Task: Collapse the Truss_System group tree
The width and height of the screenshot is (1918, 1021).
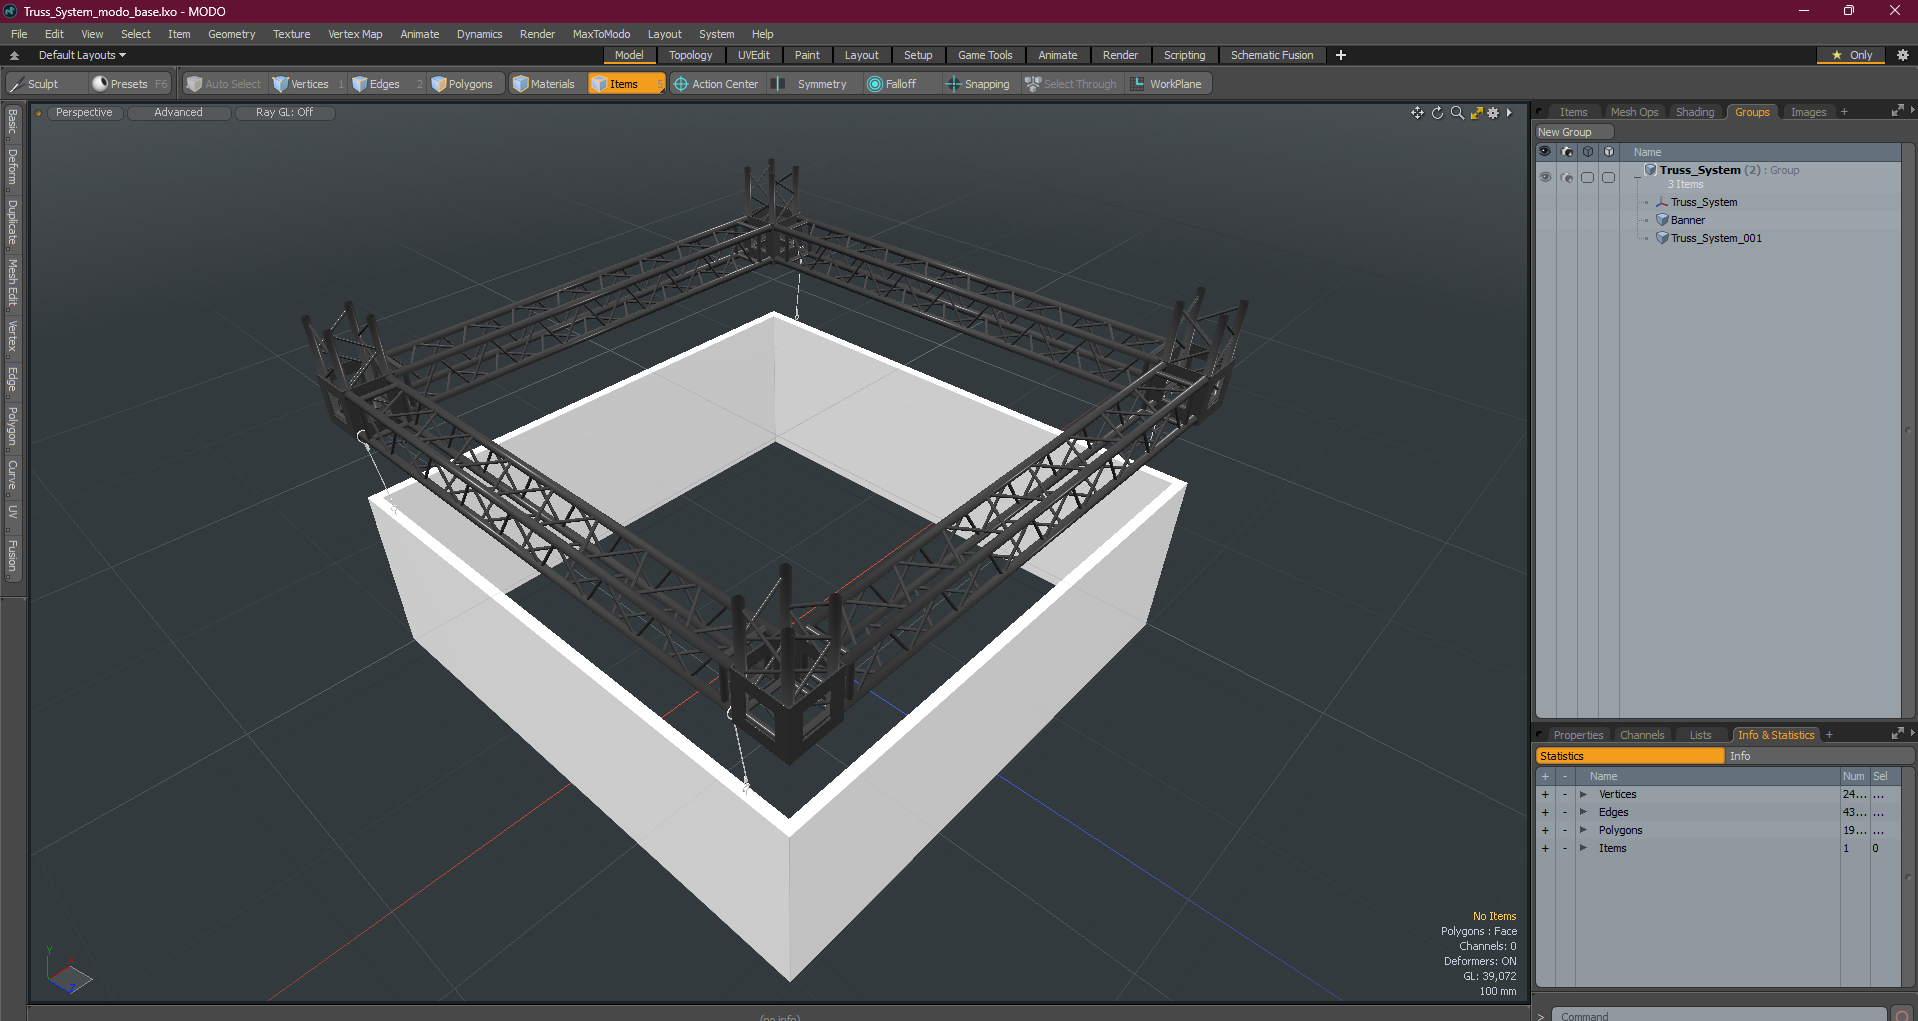Action: click(1637, 175)
